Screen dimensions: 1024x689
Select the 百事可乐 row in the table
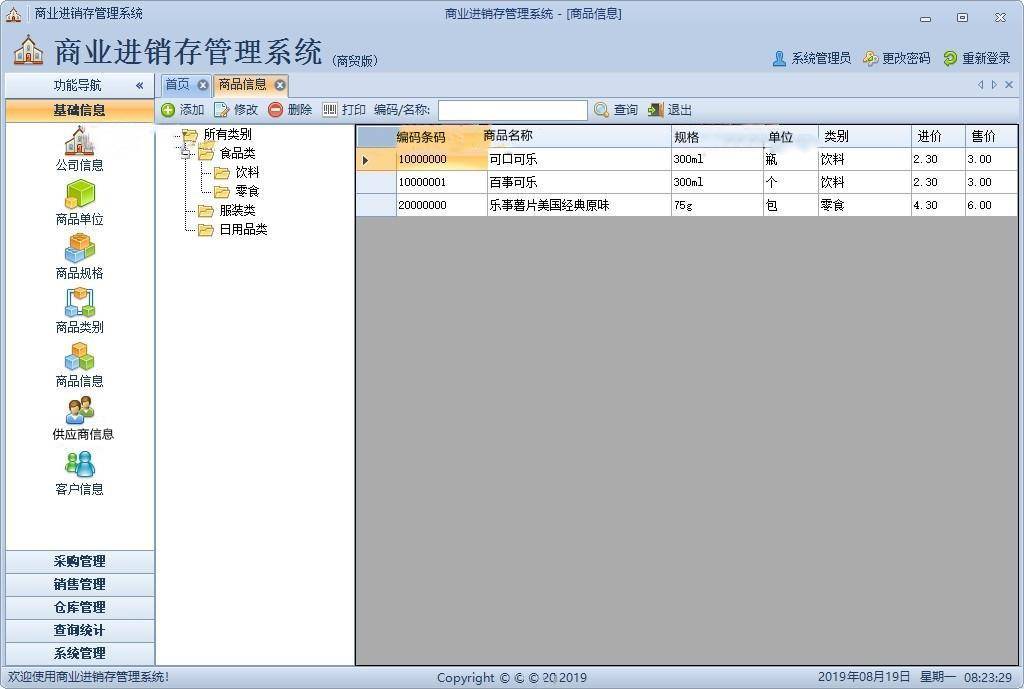[512, 182]
